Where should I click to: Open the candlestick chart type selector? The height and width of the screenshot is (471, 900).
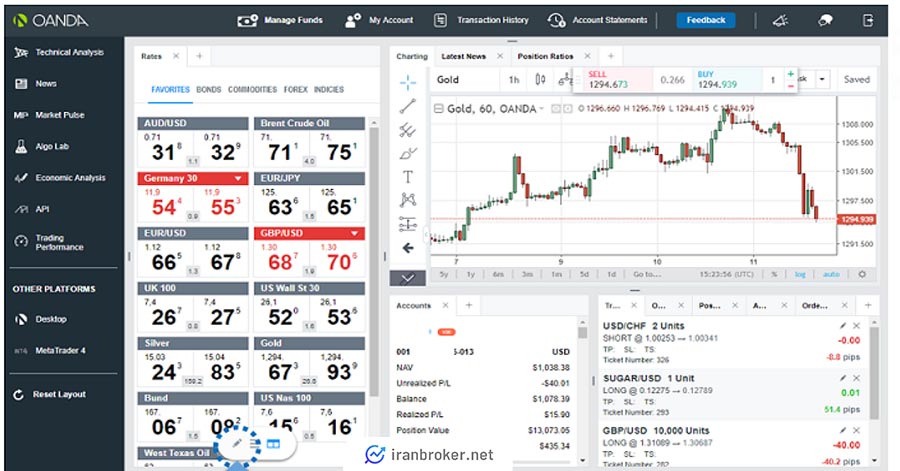[540, 80]
